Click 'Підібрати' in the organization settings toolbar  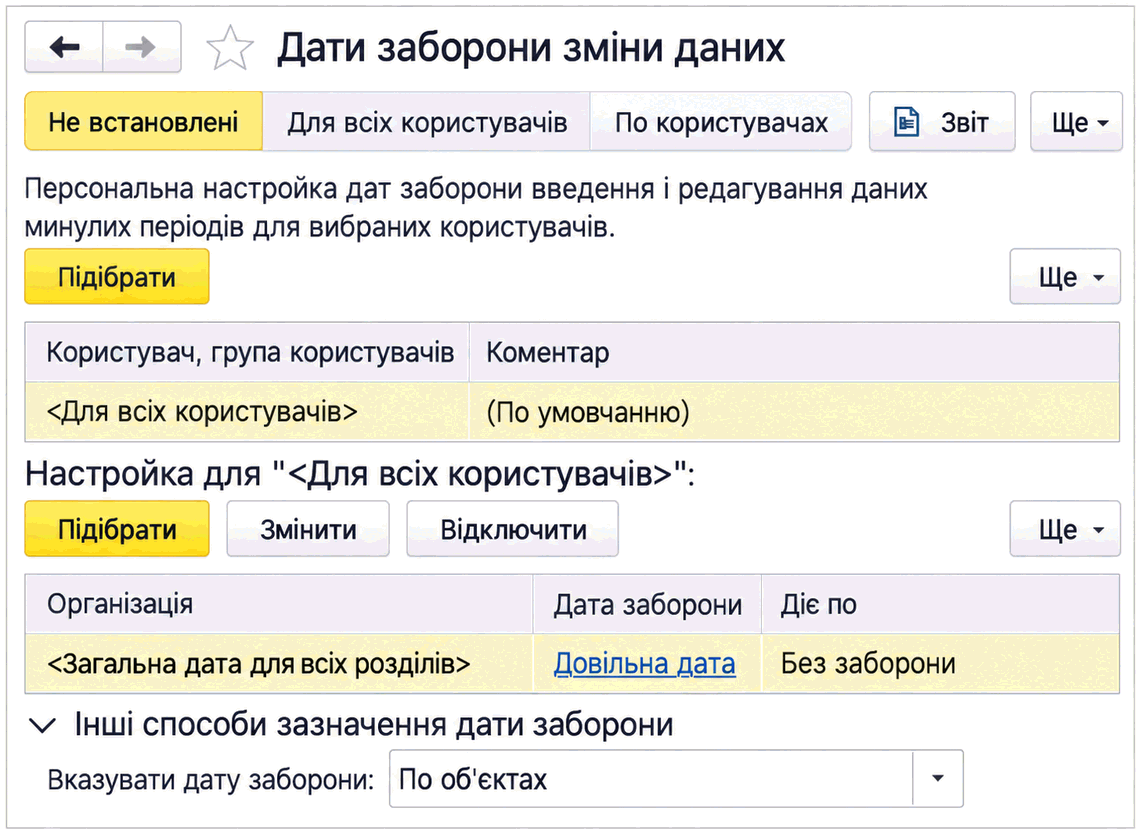pyautogui.click(x=117, y=529)
